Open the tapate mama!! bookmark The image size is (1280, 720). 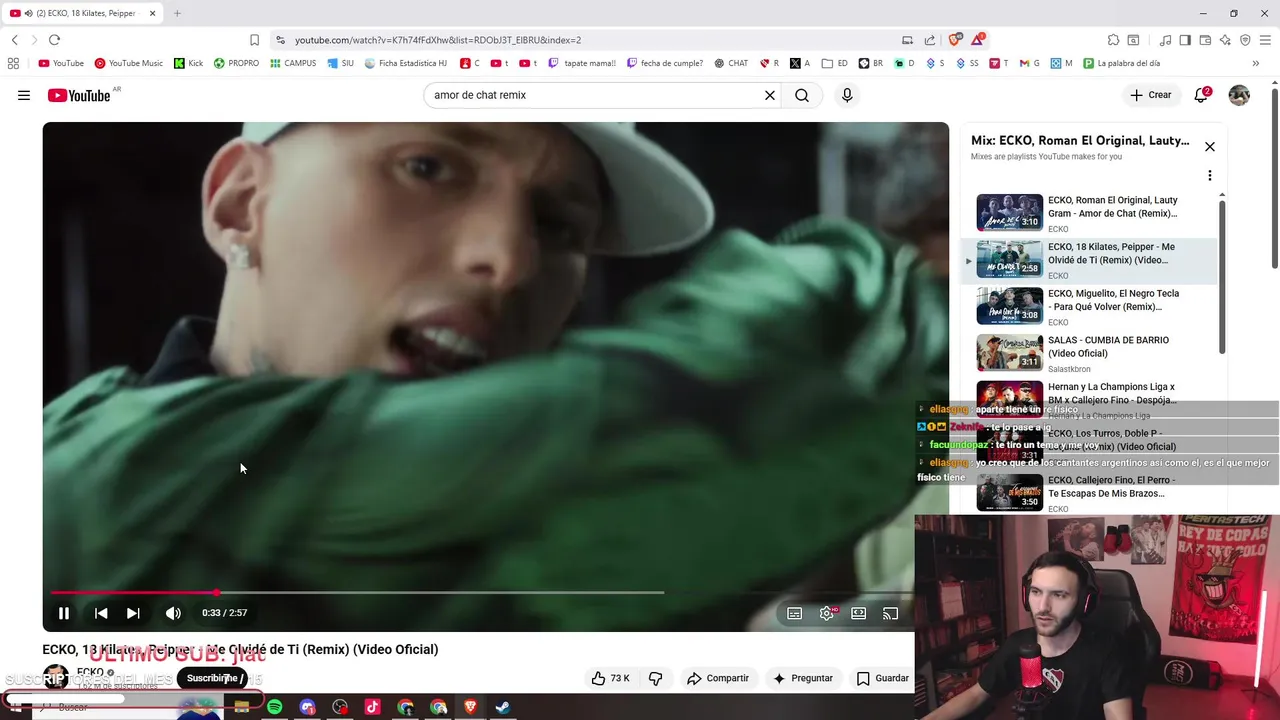click(x=582, y=63)
